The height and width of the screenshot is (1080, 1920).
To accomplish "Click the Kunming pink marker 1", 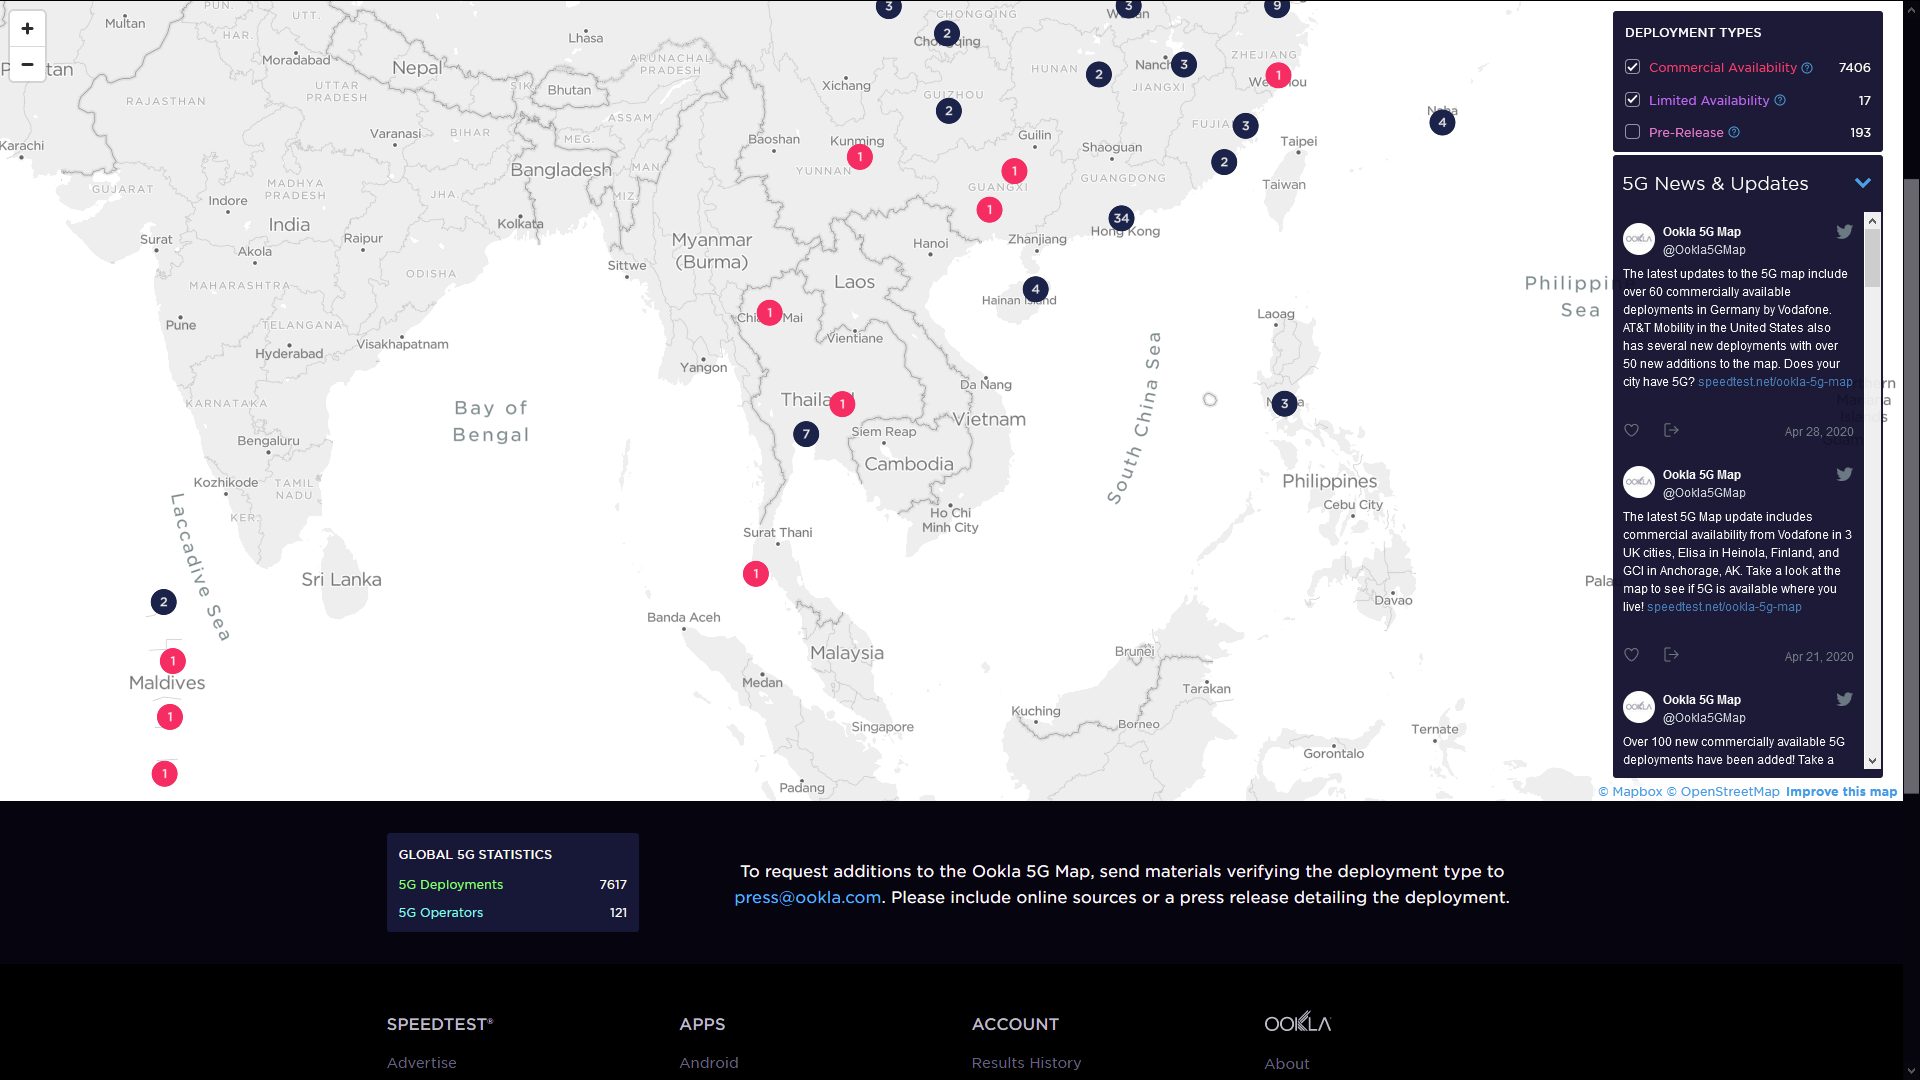I will click(860, 157).
